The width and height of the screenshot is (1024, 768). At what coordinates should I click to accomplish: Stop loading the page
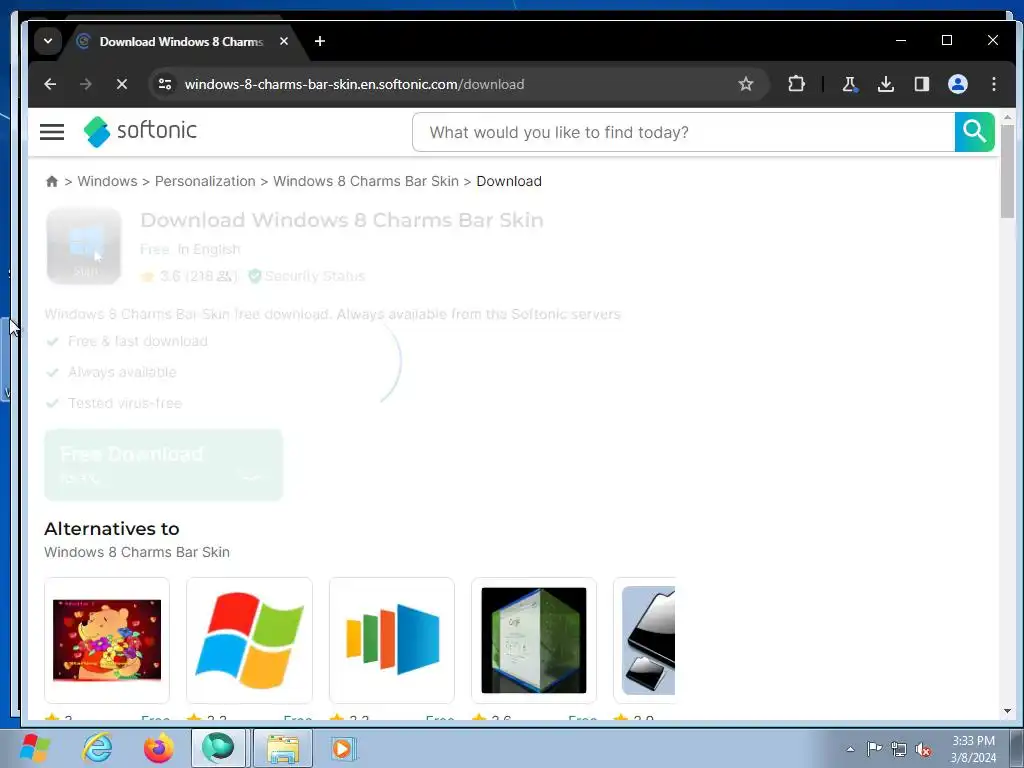point(121,84)
